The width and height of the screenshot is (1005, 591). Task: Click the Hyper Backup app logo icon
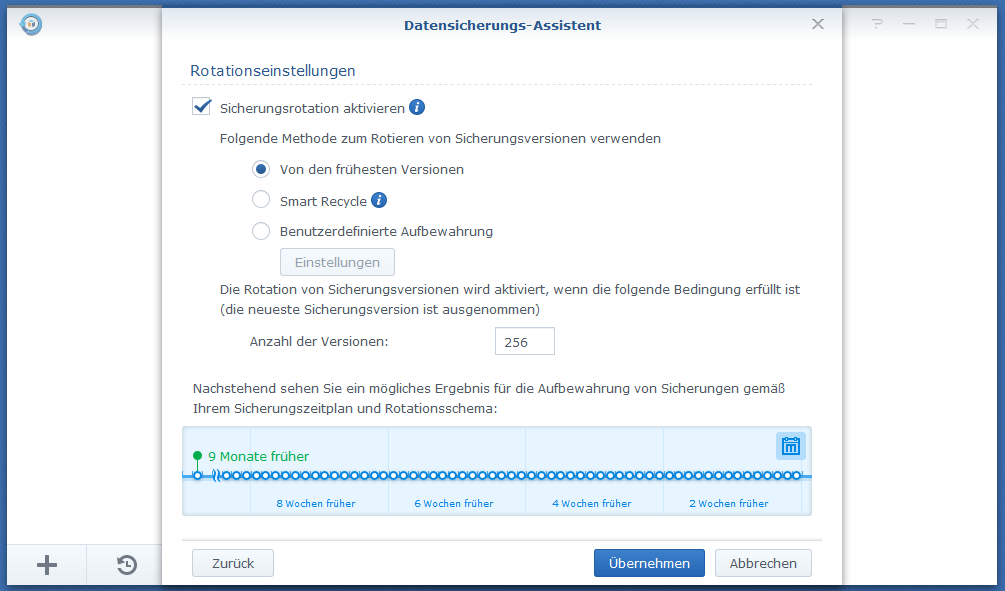(x=31, y=24)
